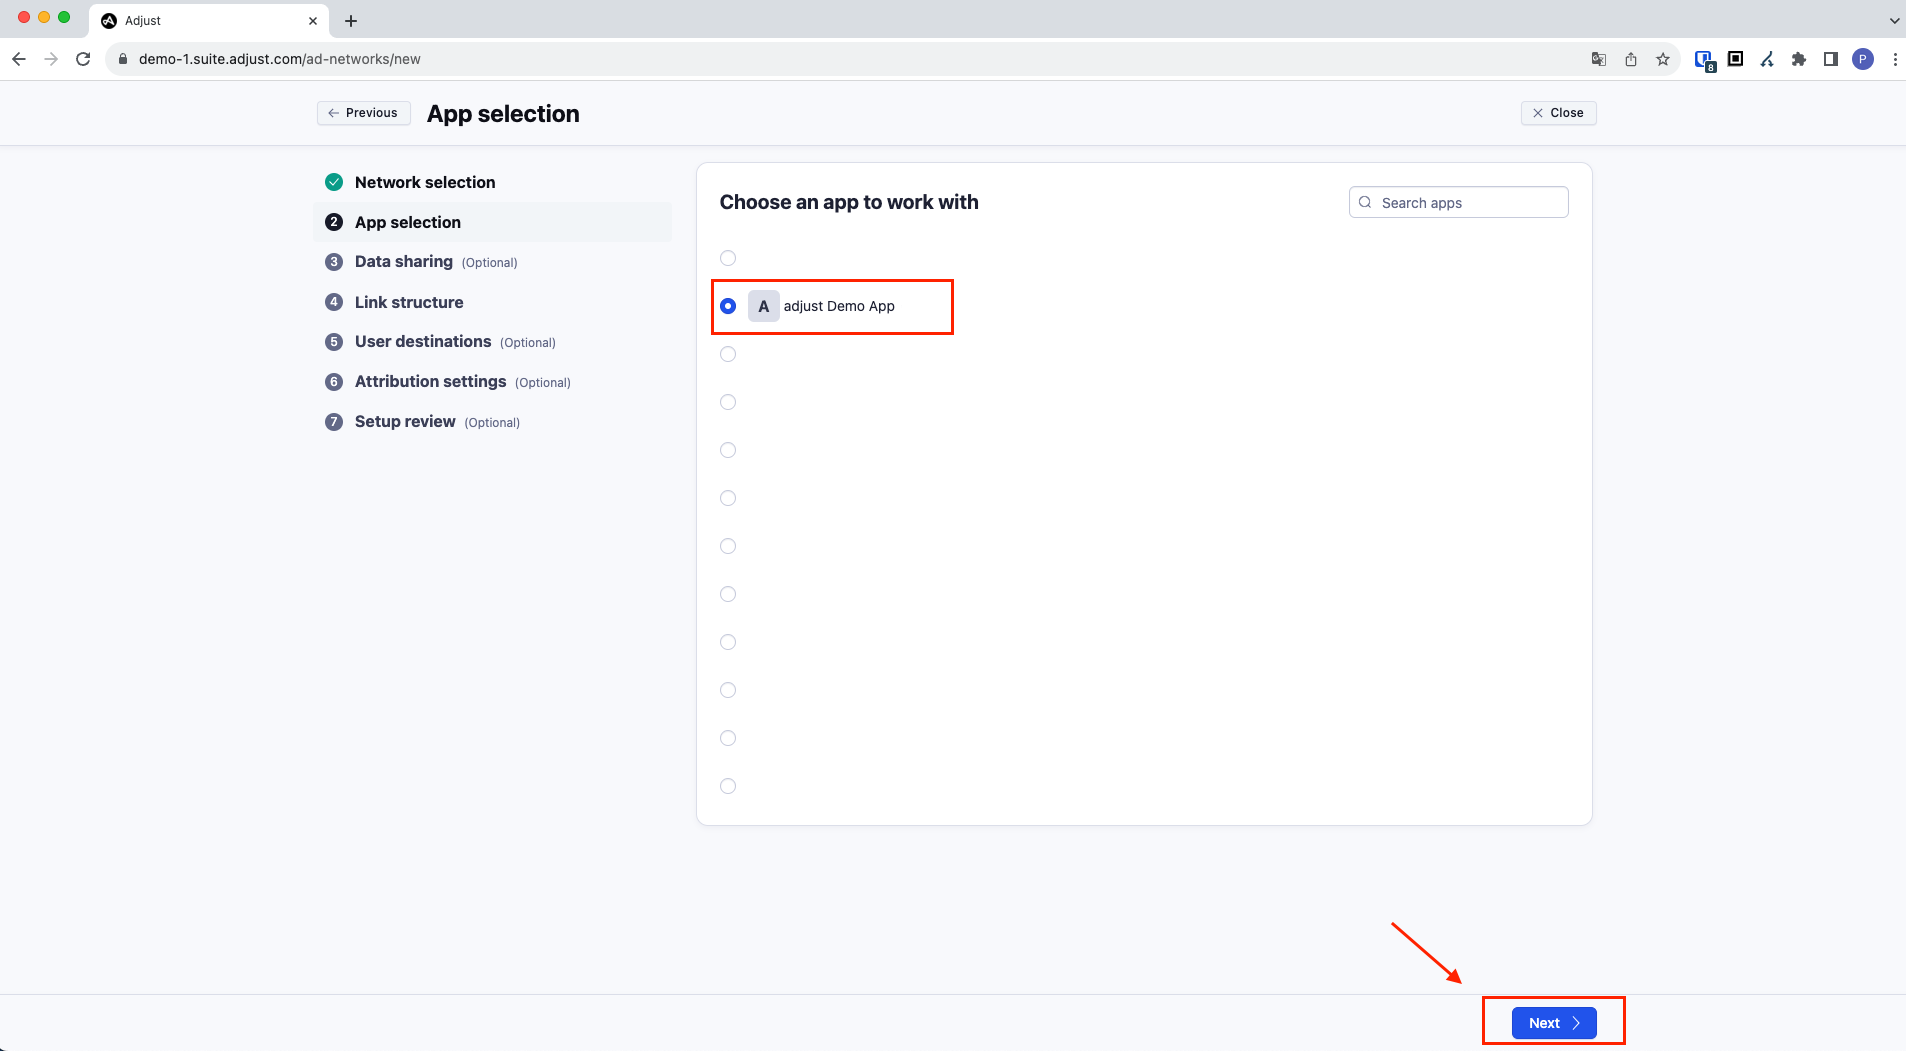Click the Previous button
Viewport: 1906px width, 1051px height.
pos(364,113)
